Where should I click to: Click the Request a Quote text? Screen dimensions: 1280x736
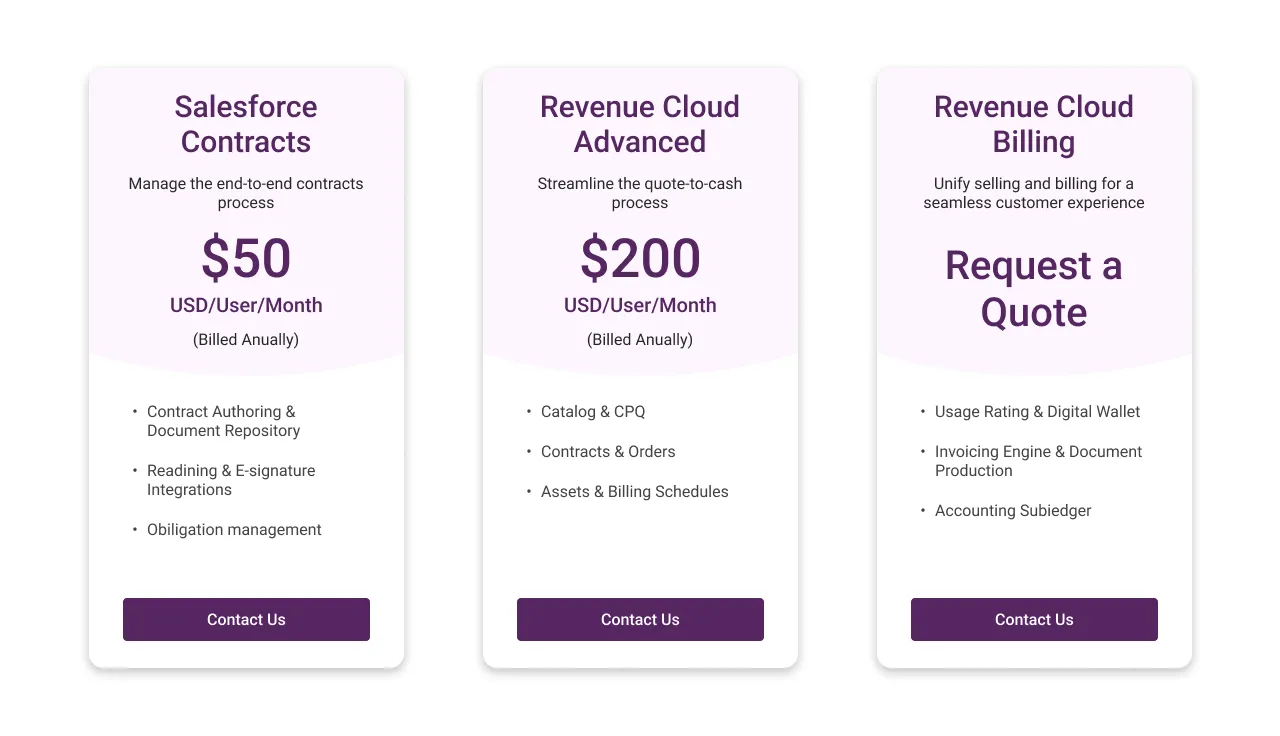1034,289
